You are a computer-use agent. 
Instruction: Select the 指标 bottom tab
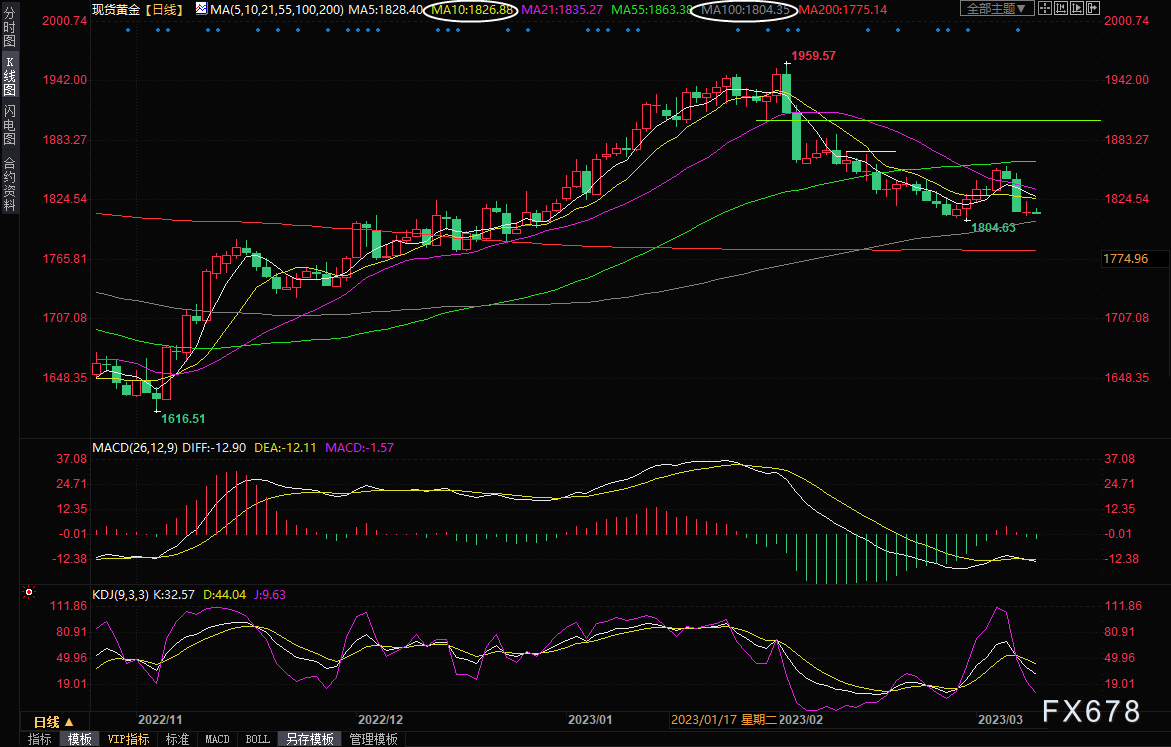(40, 739)
